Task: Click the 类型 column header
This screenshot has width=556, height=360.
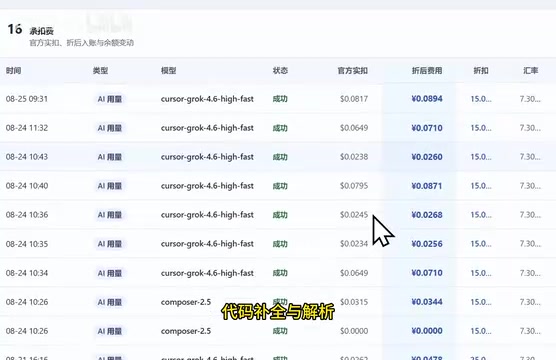Action: click(x=100, y=71)
